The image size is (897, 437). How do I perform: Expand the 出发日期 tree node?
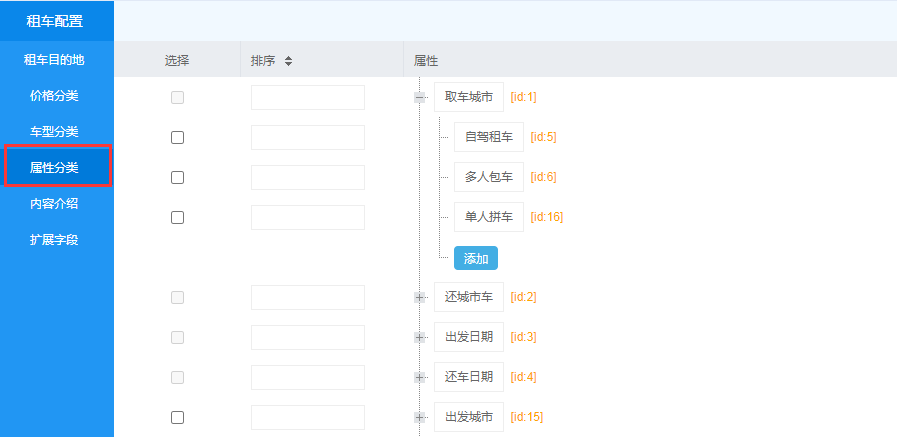420,337
